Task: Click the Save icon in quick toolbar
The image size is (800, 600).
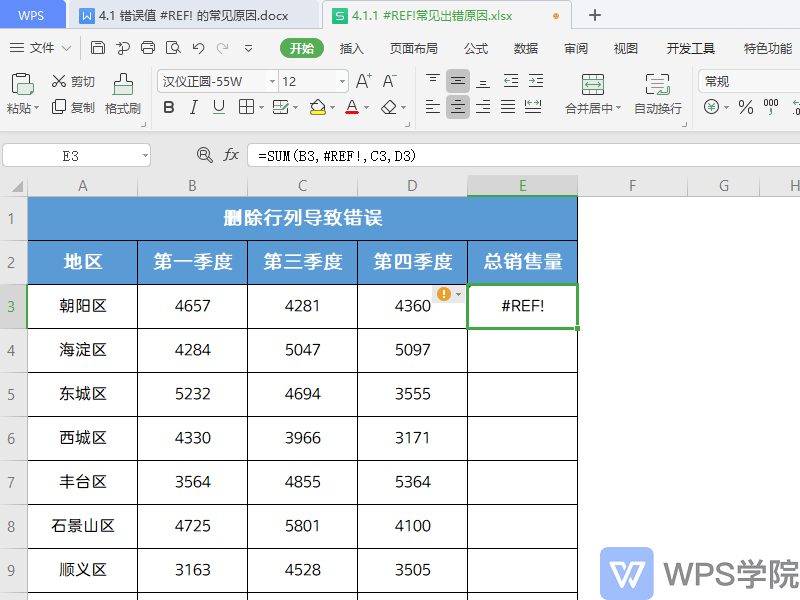Action: click(97, 48)
